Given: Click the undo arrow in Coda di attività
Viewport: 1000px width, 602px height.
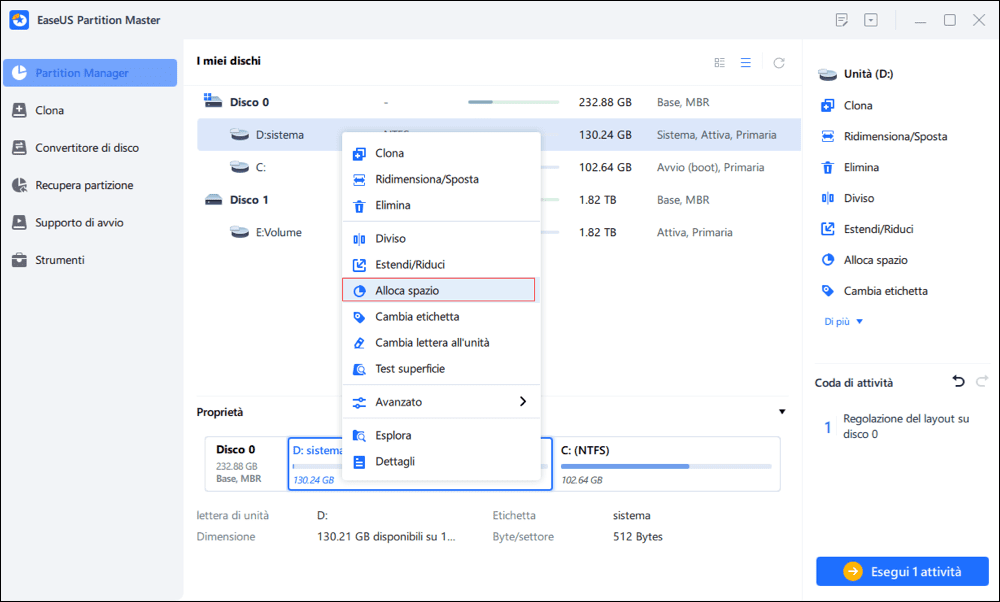Looking at the screenshot, I should coord(958,381).
